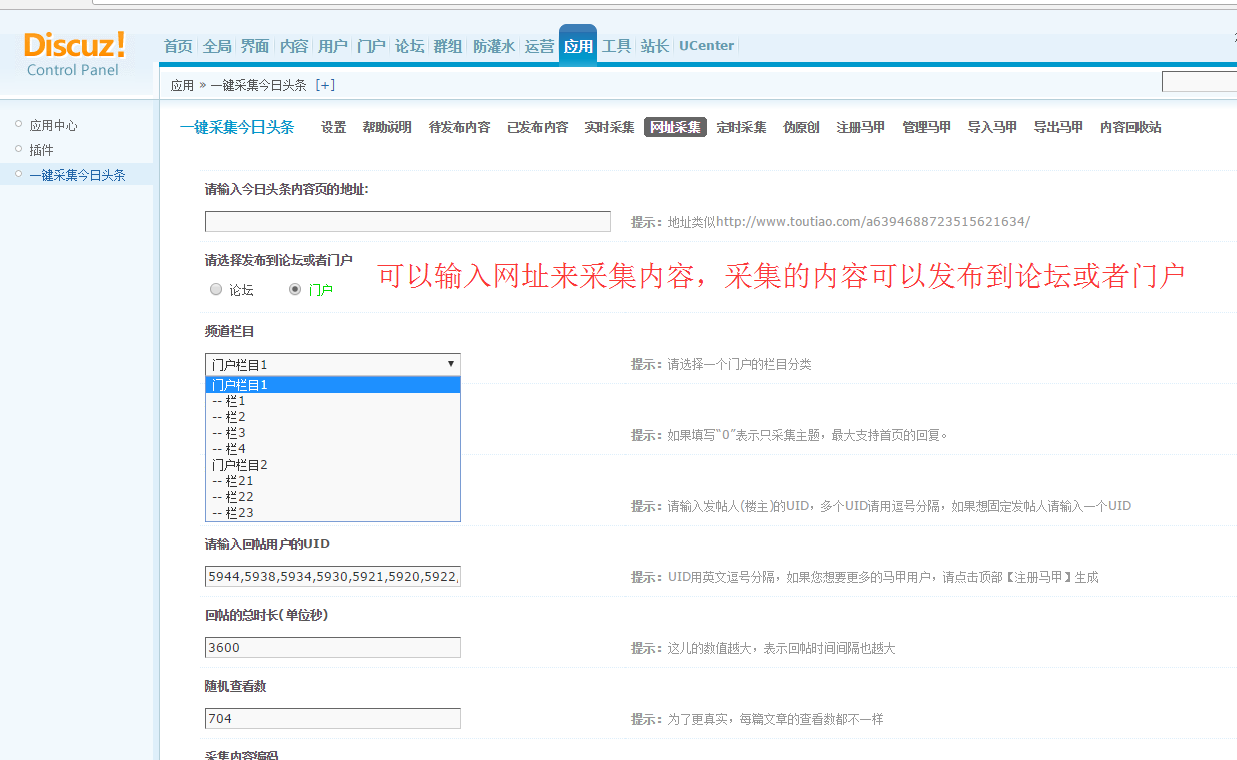Choose option -- 栏1 in dropdown list
Screen dimensions: 1237x760
click(333, 401)
